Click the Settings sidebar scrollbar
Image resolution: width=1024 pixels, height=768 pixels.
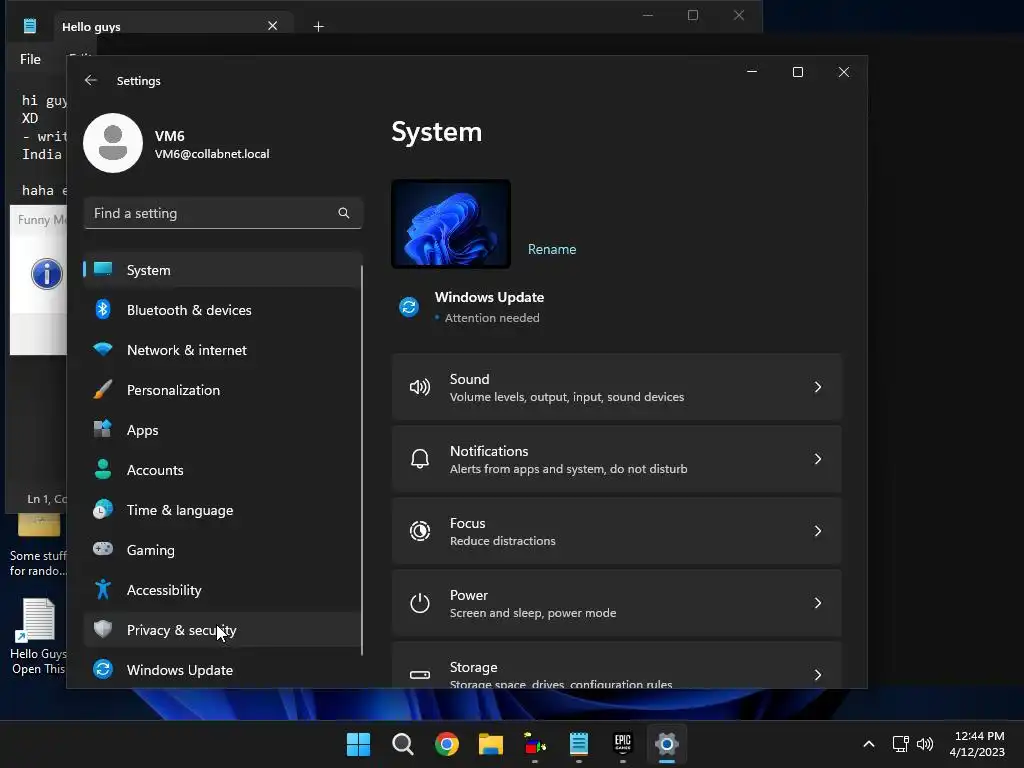click(362, 459)
